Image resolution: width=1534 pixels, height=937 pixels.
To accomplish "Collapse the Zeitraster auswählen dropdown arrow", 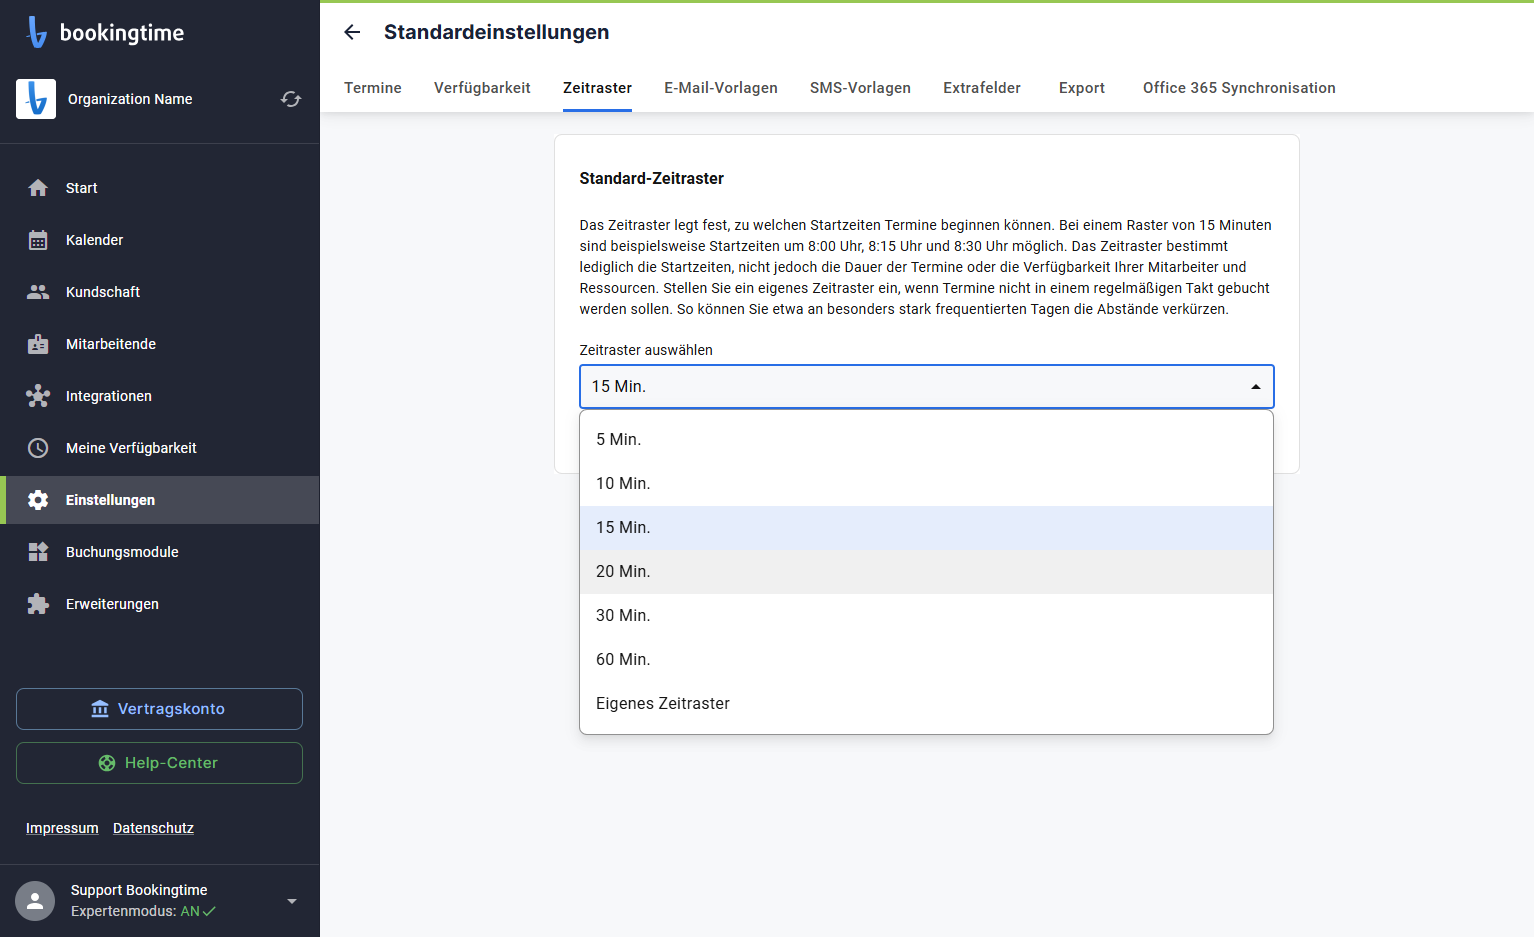I will pos(1256,387).
